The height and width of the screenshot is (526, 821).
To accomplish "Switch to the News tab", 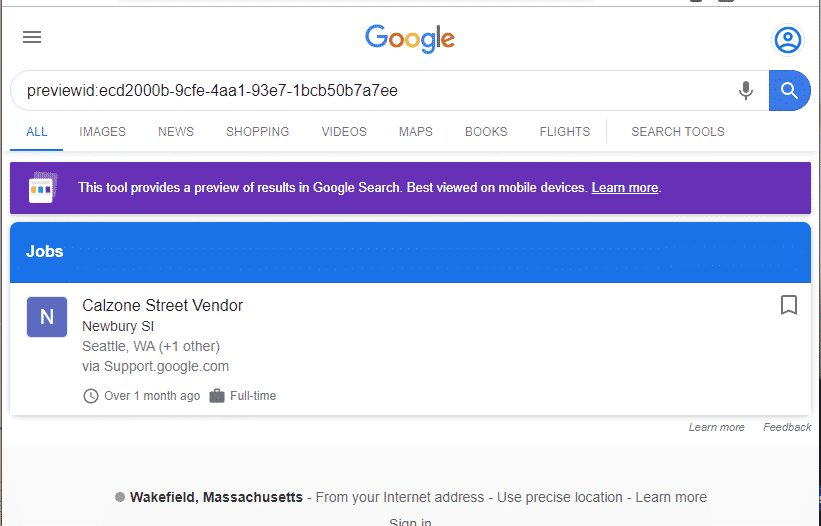I will (x=176, y=131).
